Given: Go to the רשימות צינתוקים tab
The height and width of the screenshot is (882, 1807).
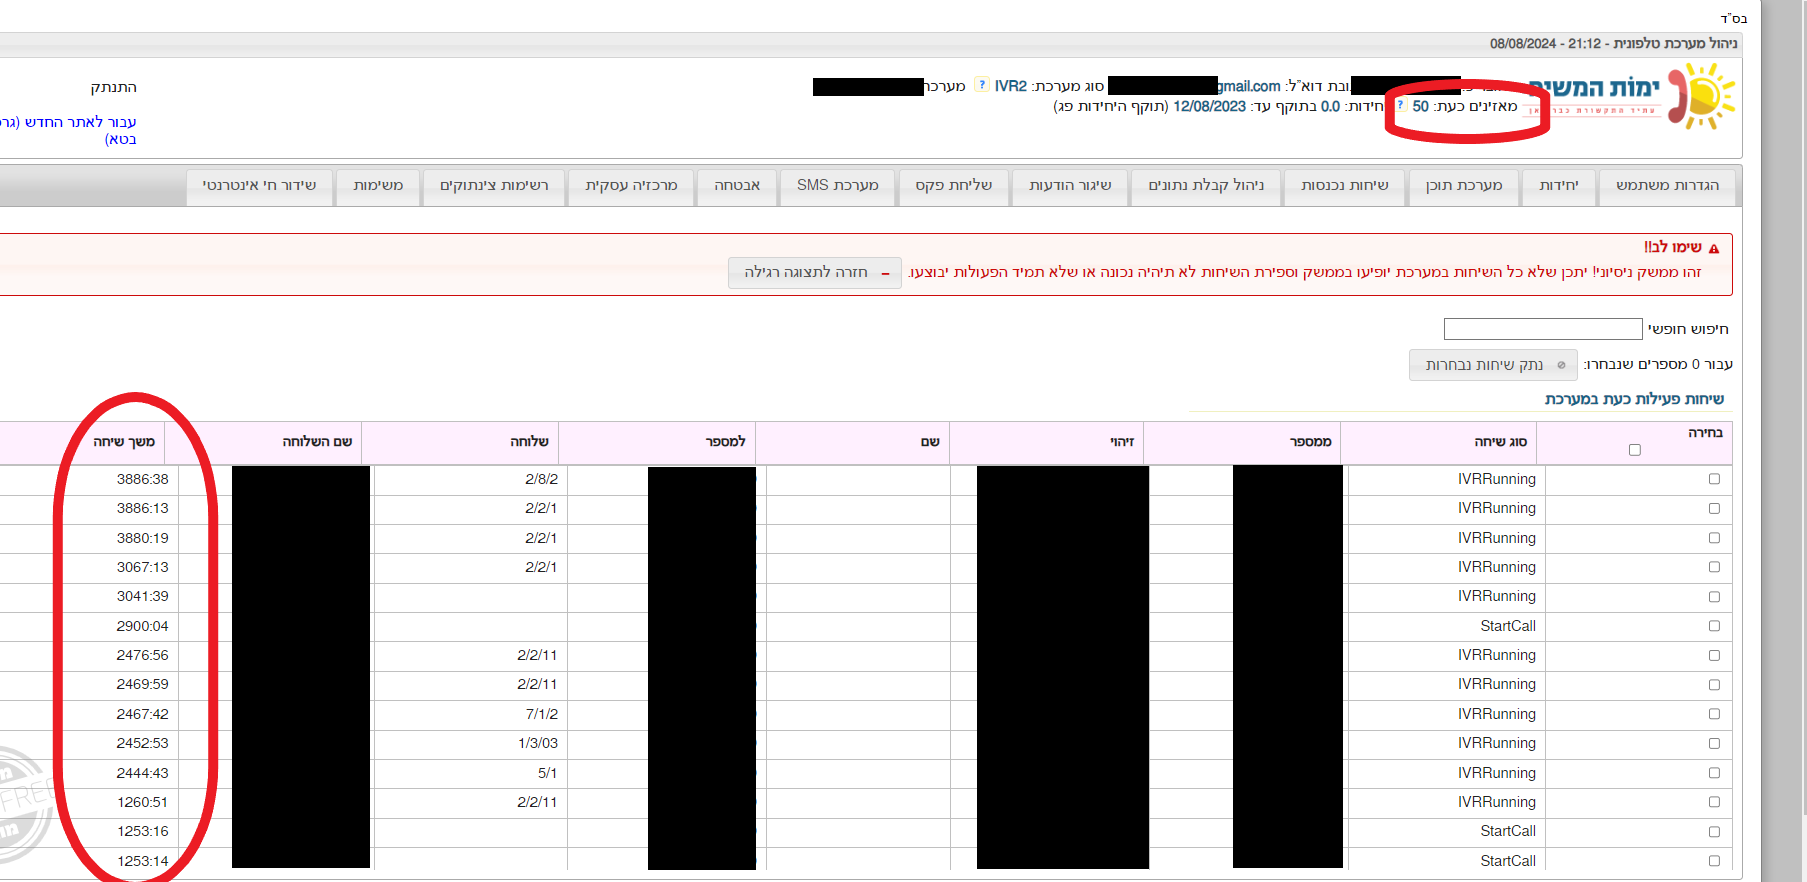Looking at the screenshot, I should [x=494, y=186].
